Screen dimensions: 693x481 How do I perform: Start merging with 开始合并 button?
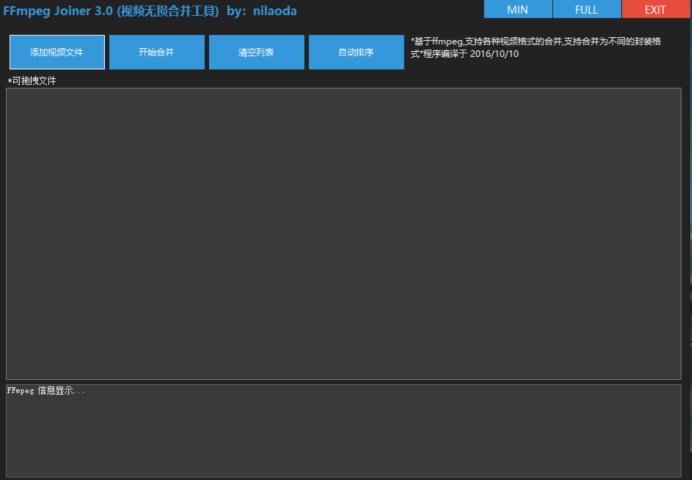coord(156,52)
